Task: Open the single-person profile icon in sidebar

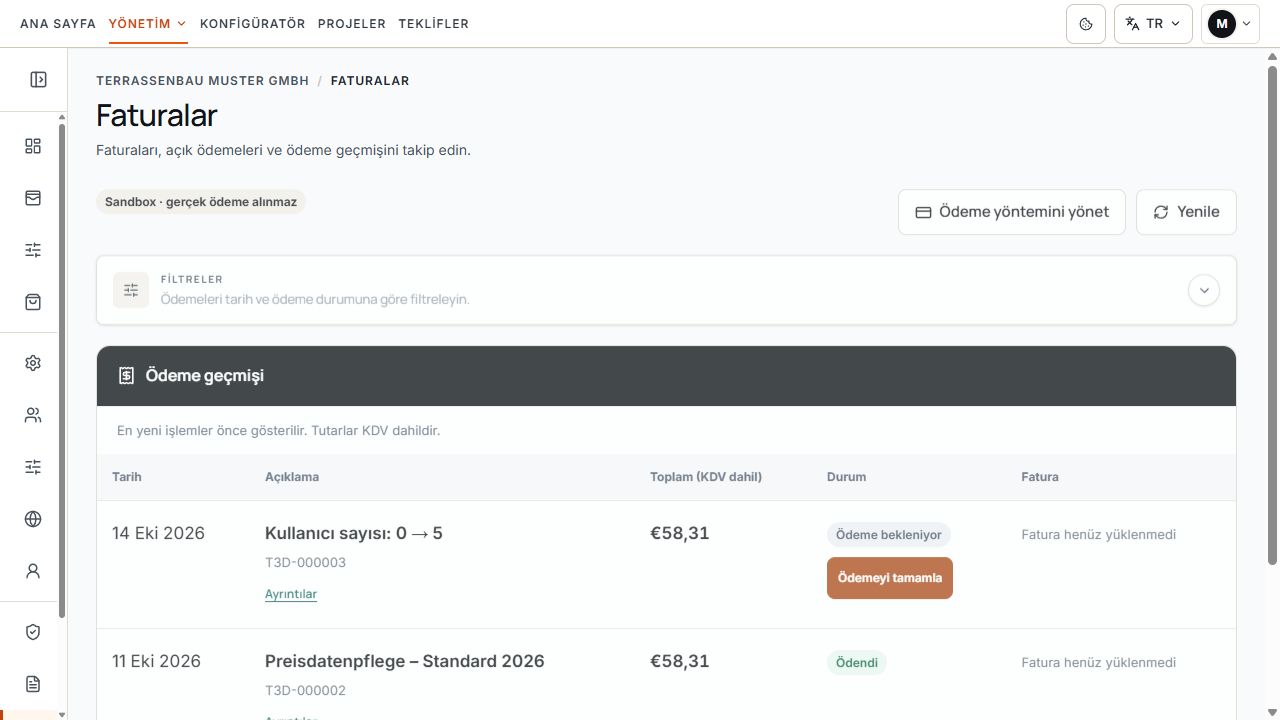Action: tap(33, 571)
